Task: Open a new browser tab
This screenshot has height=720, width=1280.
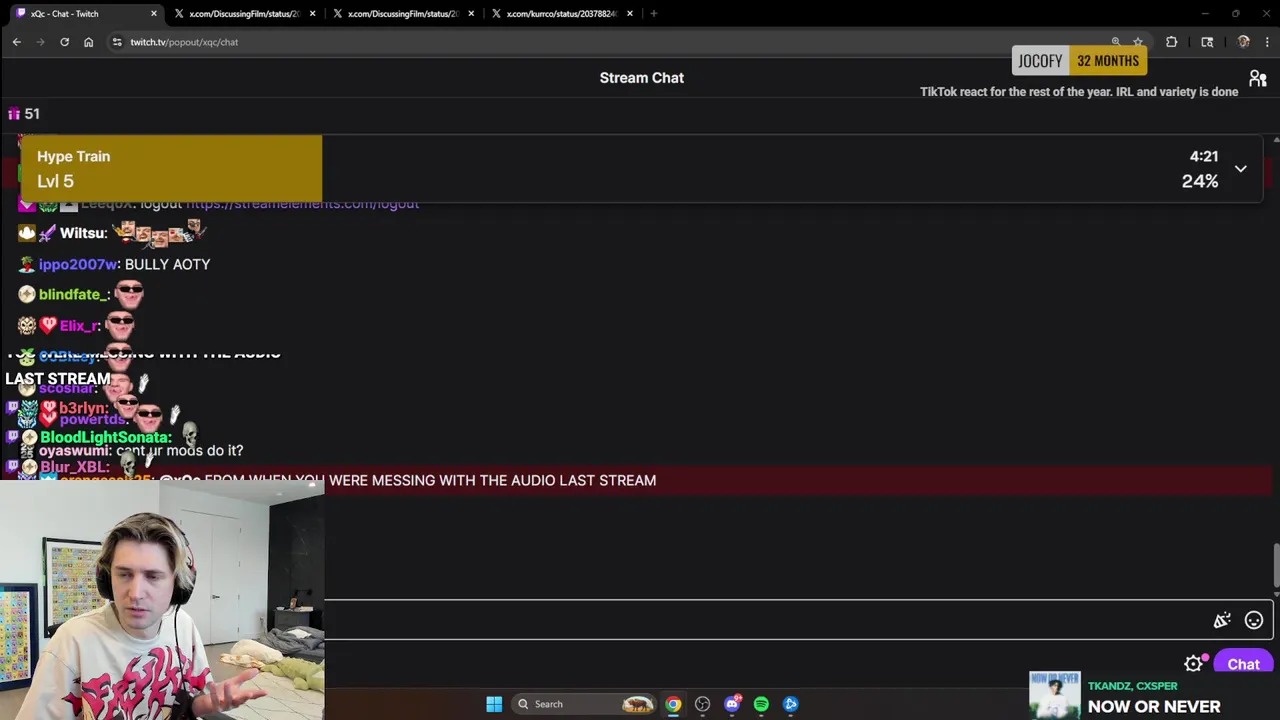Action: [654, 14]
